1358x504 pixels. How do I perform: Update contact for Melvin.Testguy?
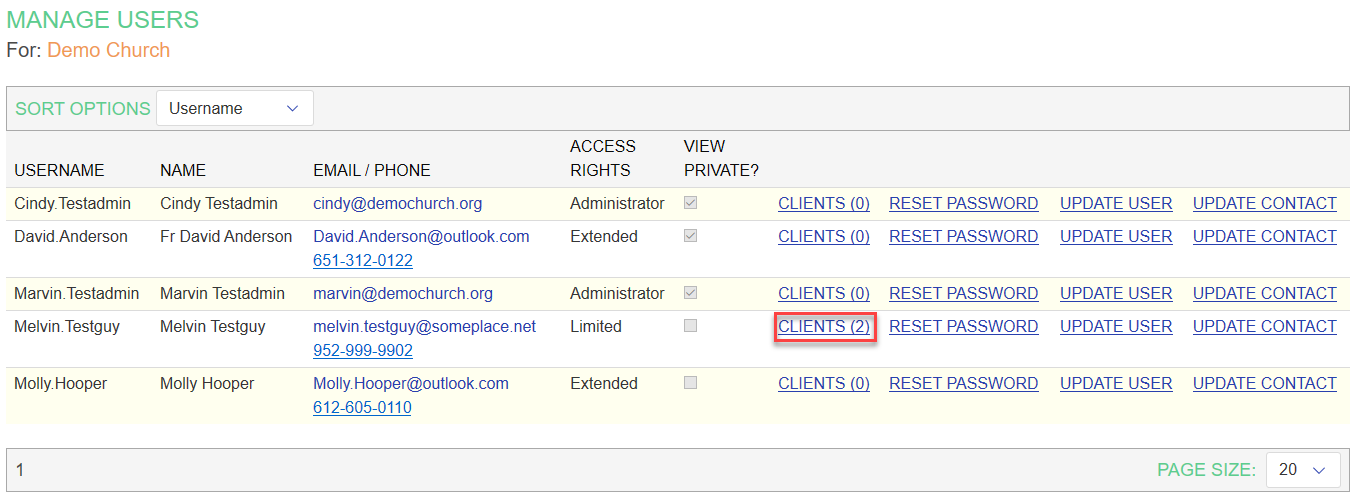pos(1264,326)
